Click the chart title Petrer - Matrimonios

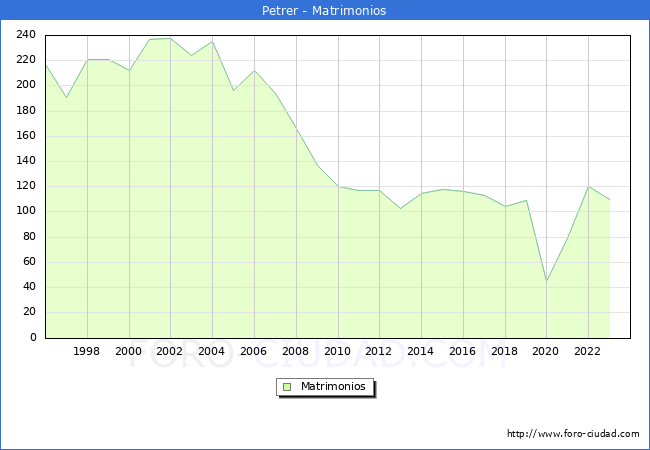tap(324, 10)
